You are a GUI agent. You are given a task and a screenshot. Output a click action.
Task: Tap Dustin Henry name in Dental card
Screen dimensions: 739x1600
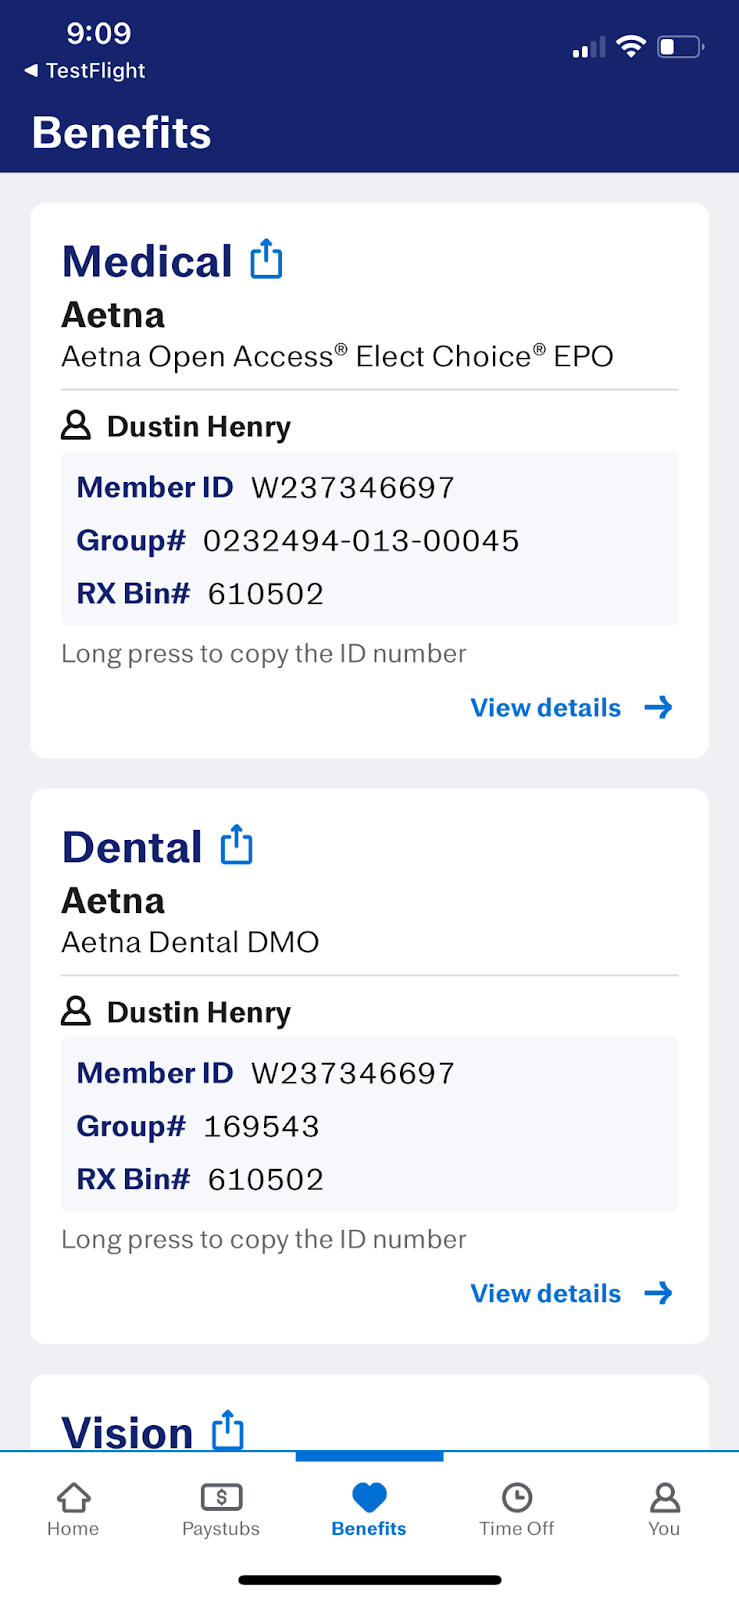(x=199, y=1013)
